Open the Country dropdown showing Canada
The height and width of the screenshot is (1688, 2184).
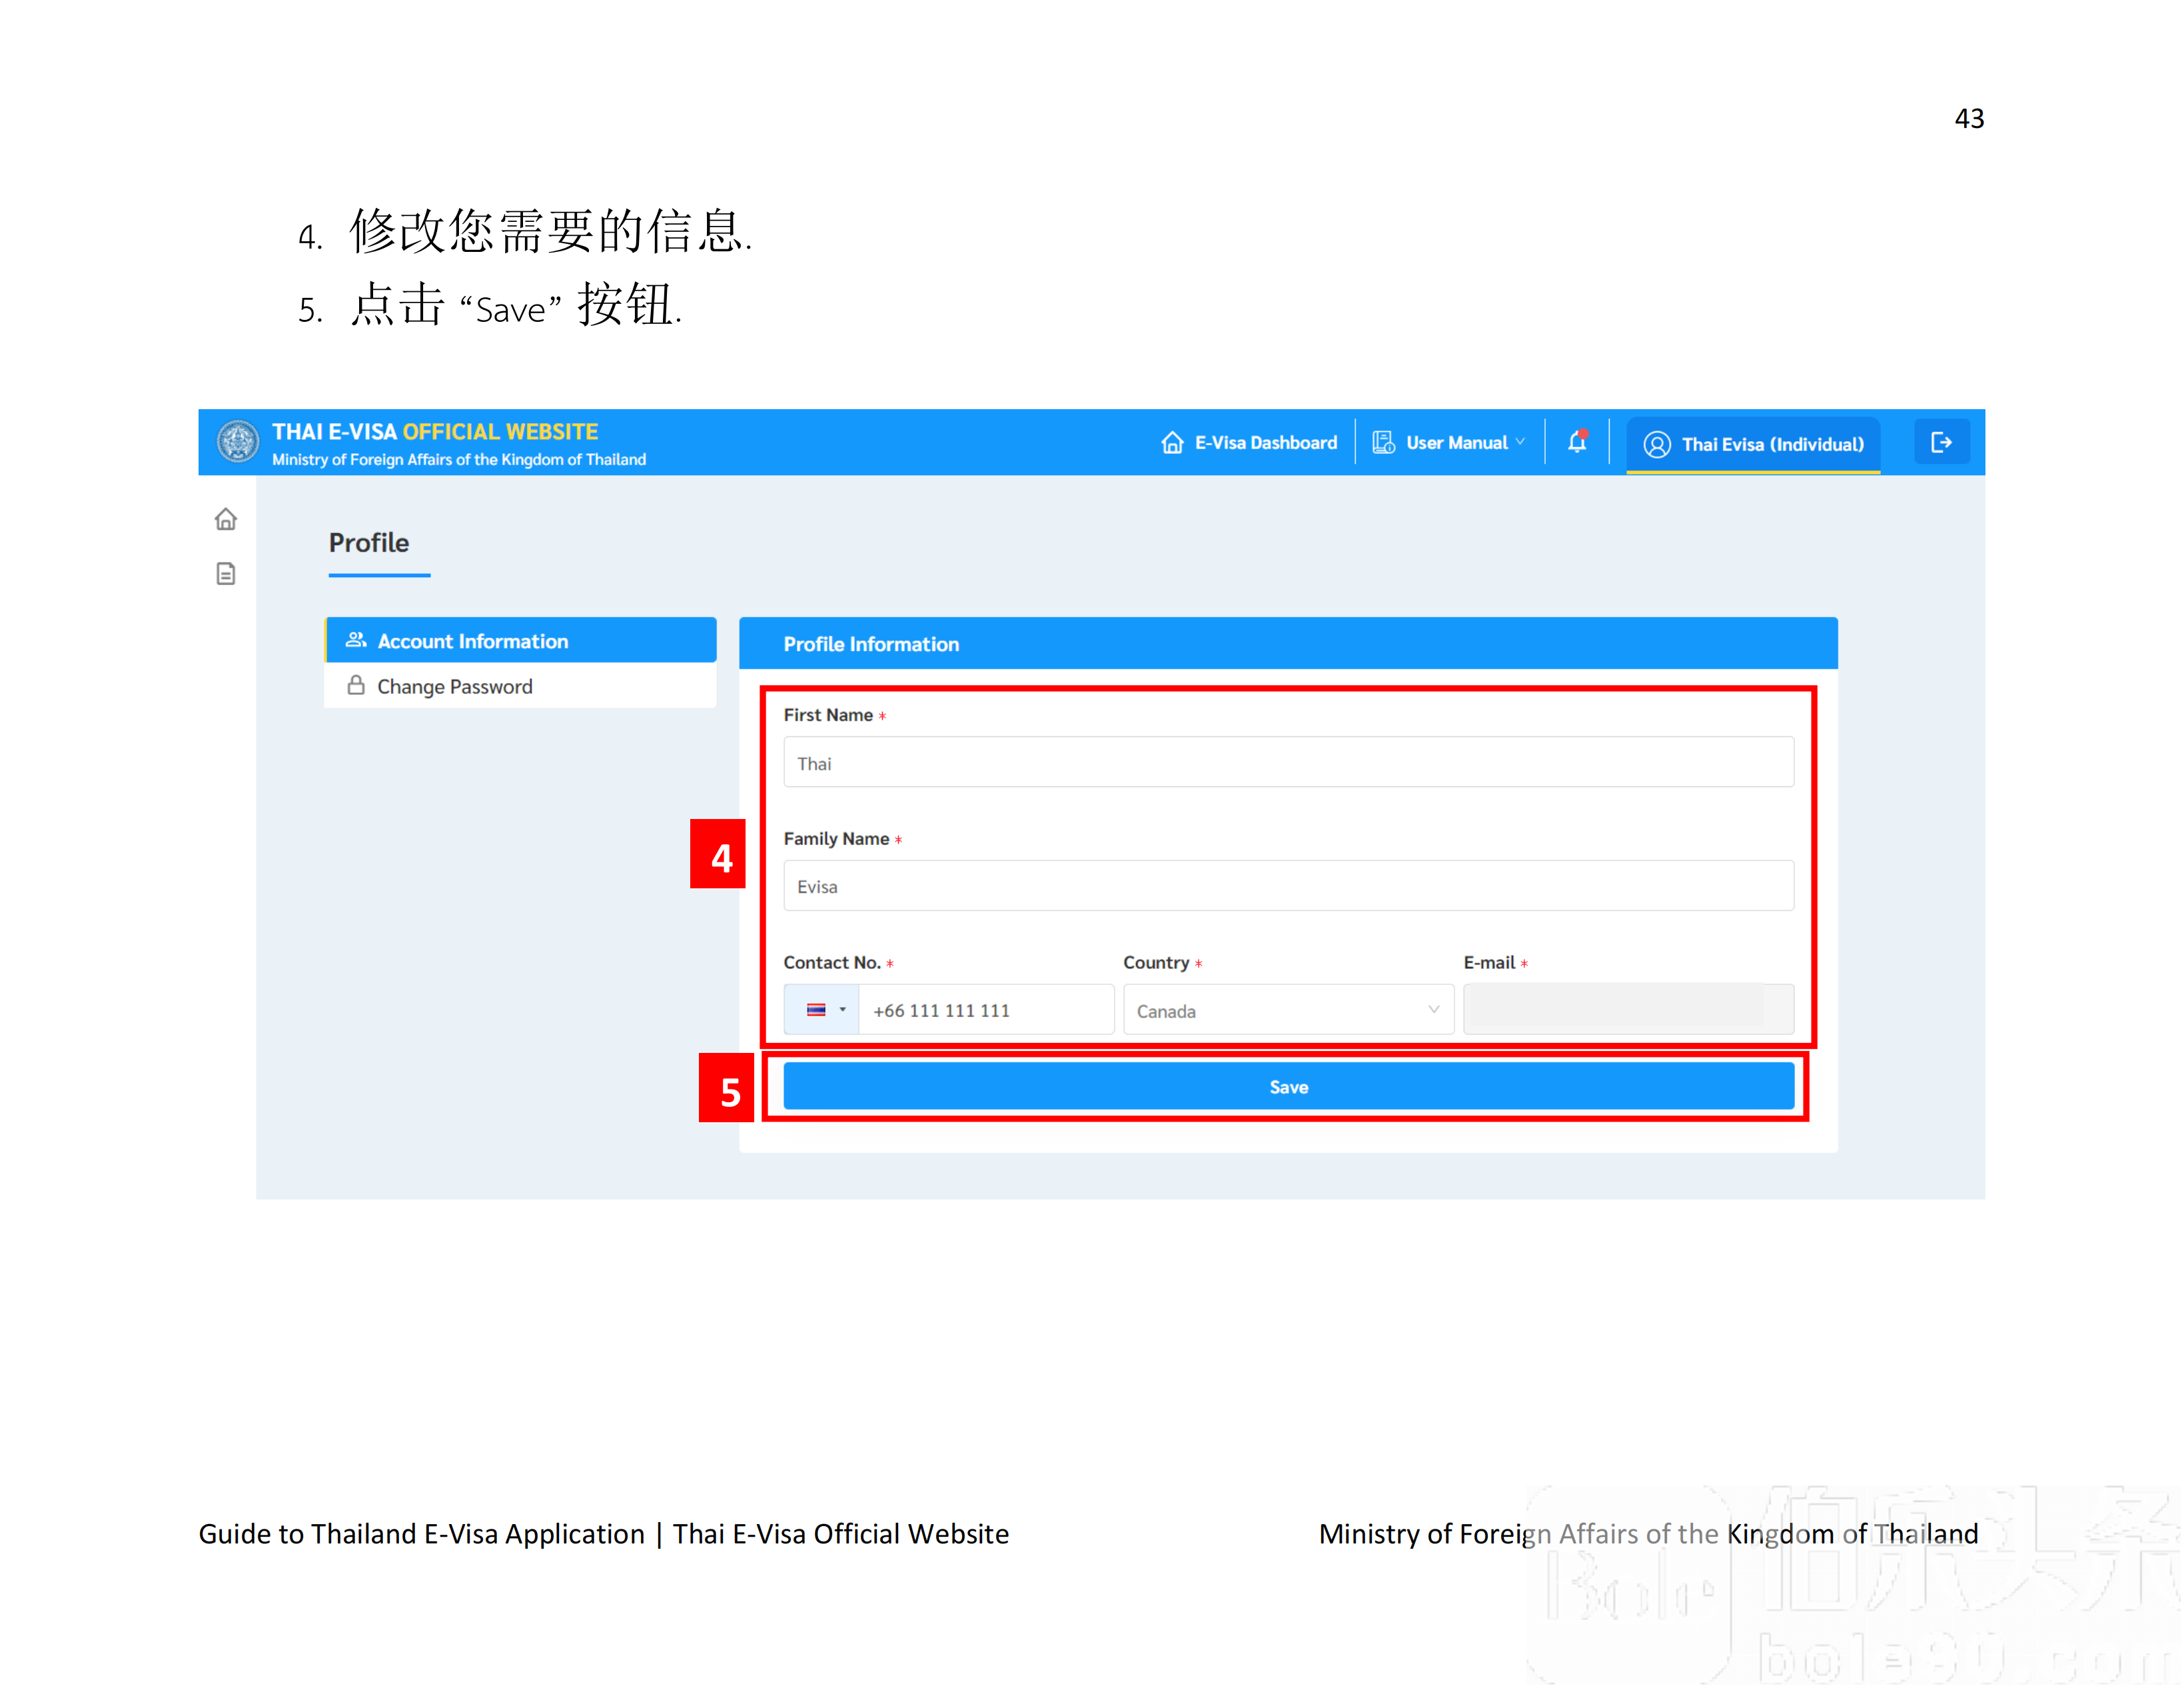click(x=1288, y=1010)
